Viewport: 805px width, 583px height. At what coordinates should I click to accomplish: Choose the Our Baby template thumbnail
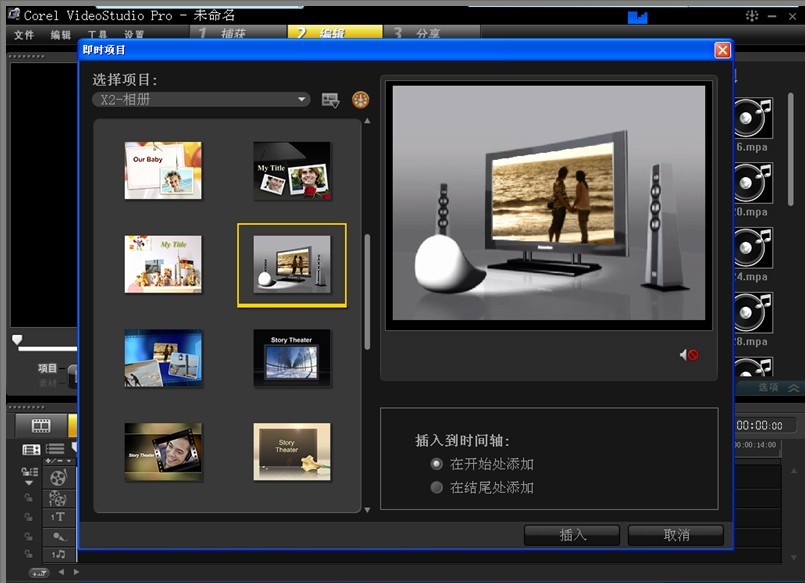click(x=163, y=170)
